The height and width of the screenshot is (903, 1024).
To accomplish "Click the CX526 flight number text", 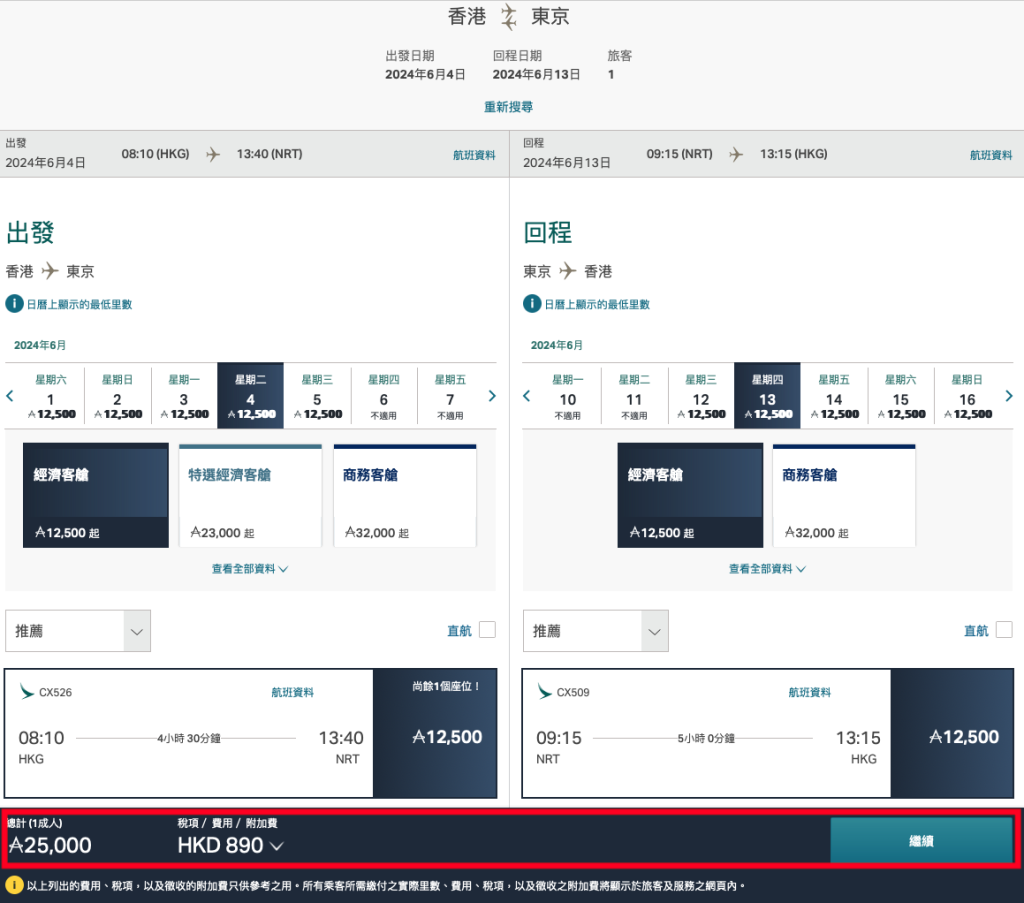I will [56, 692].
